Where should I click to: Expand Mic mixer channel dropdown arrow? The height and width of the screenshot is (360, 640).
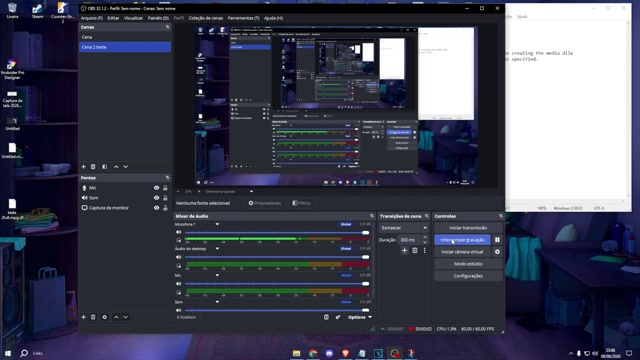tap(217, 275)
